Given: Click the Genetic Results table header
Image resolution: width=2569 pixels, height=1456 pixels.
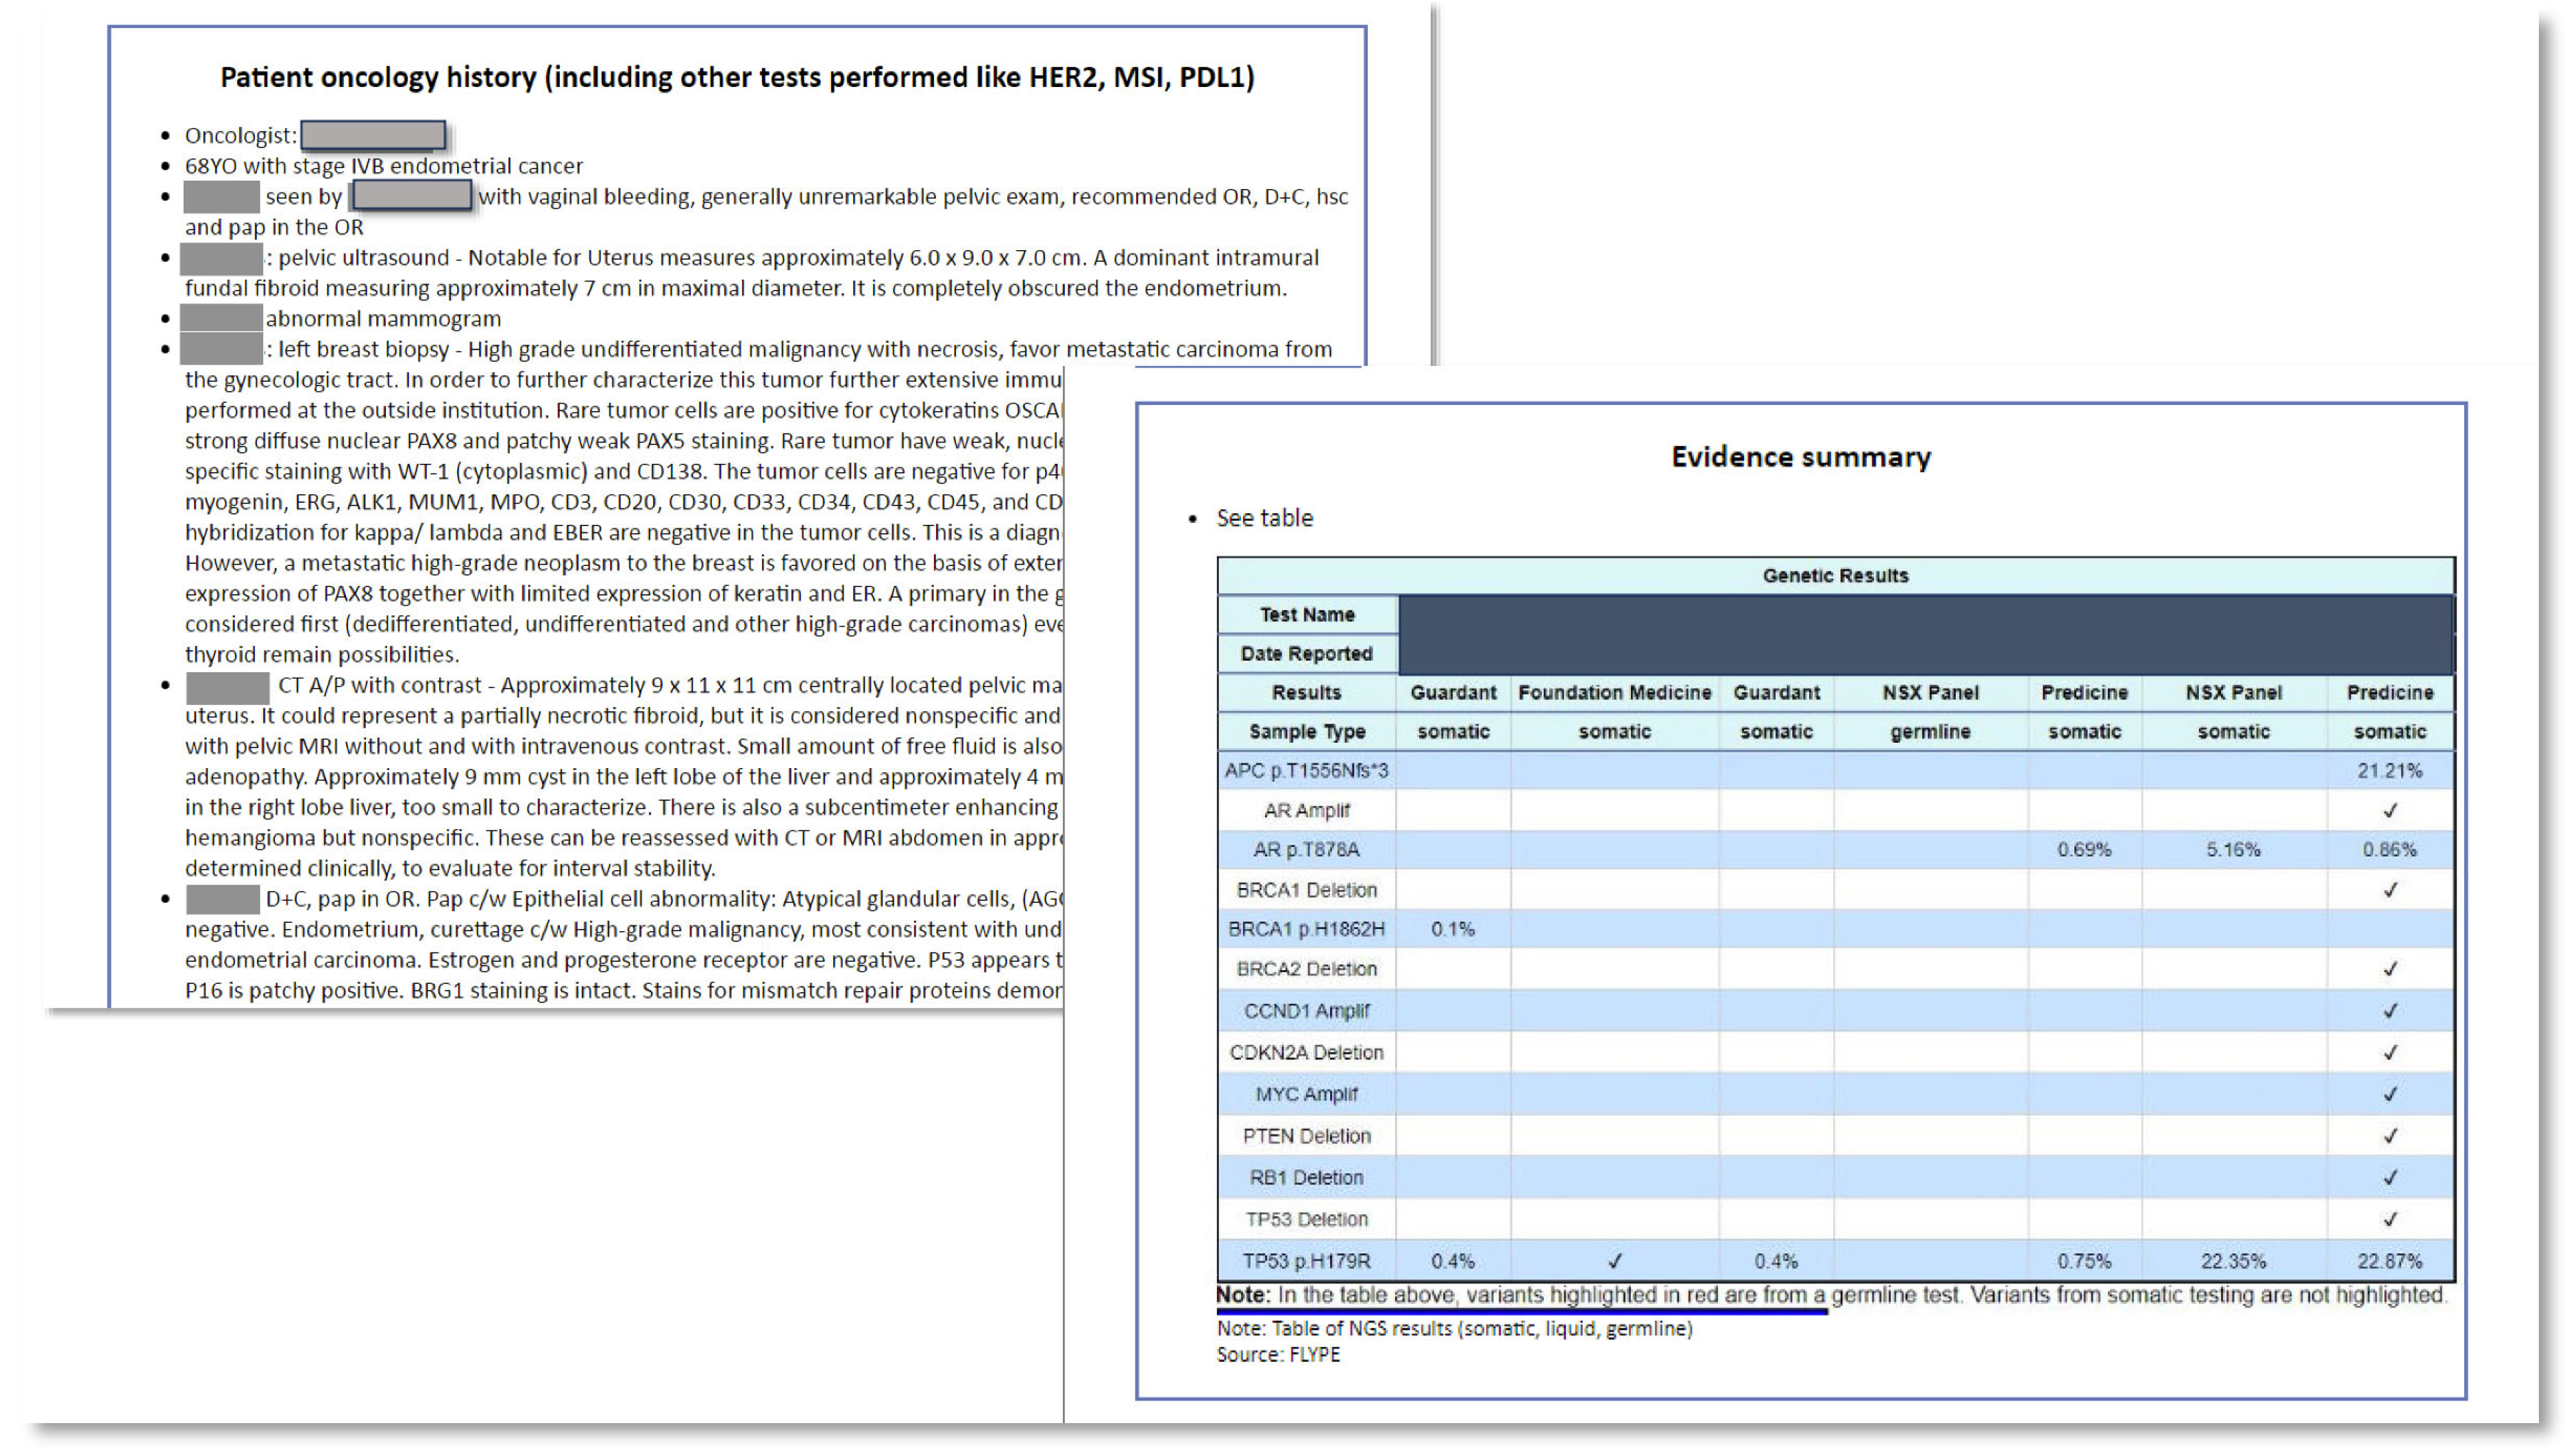Looking at the screenshot, I should click(x=1835, y=576).
